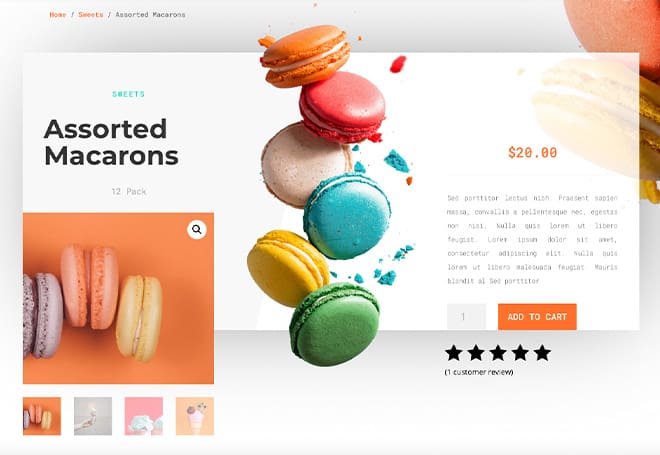Click the $20.00 price text
This screenshot has width=660, height=455.
pyautogui.click(x=532, y=152)
